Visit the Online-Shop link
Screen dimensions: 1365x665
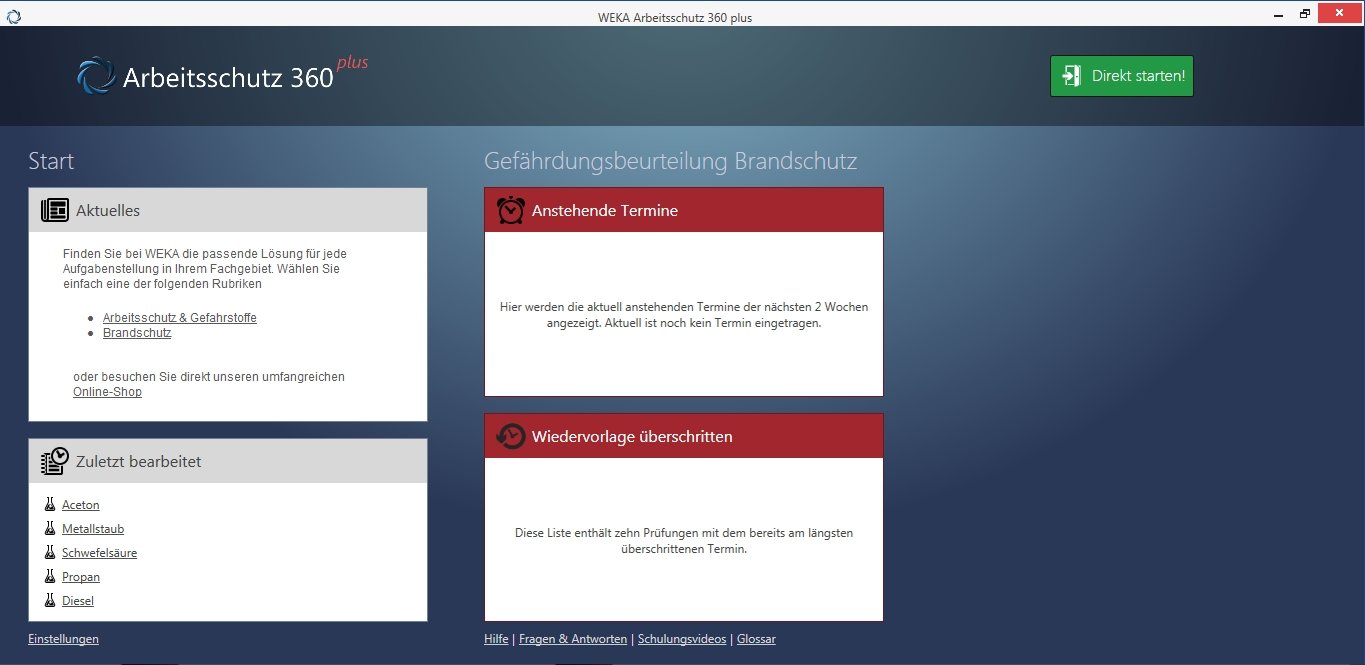pyautogui.click(x=107, y=392)
